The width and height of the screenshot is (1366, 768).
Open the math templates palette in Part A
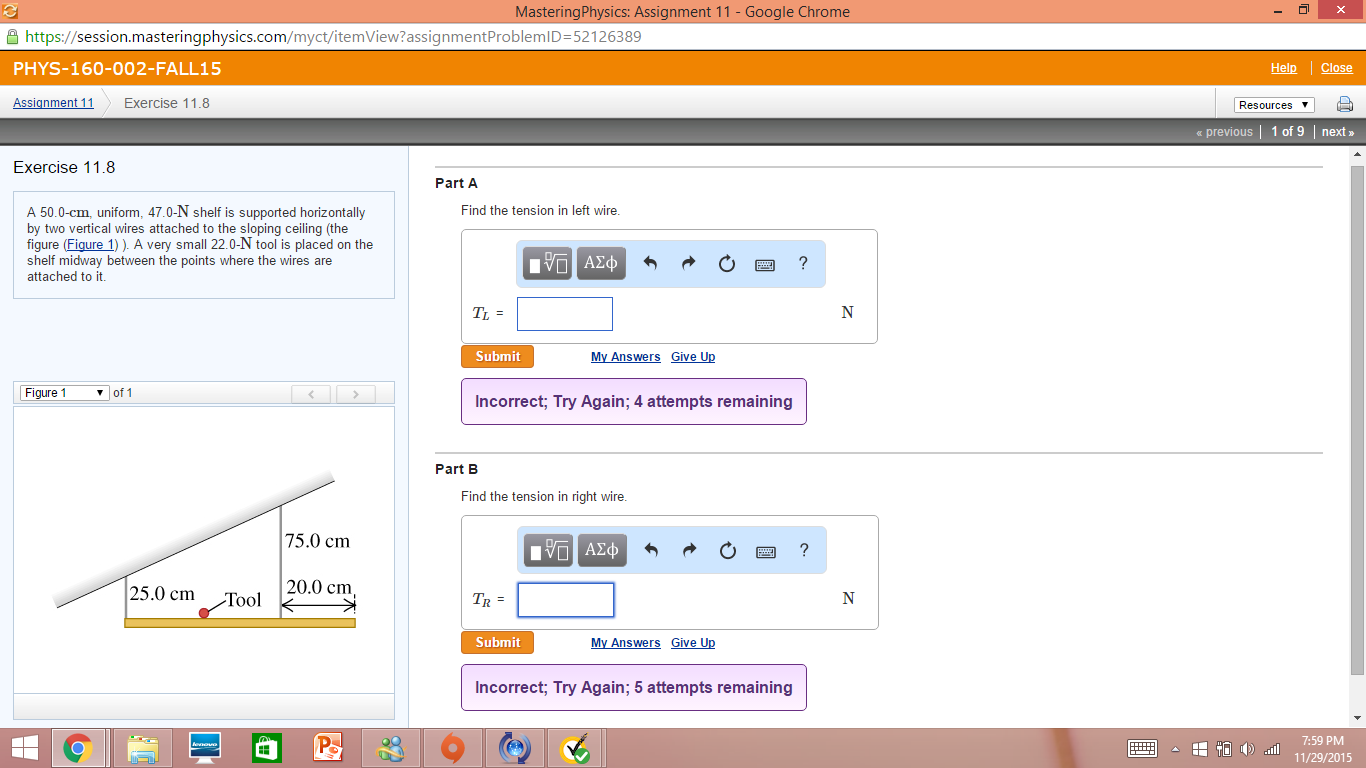point(546,263)
